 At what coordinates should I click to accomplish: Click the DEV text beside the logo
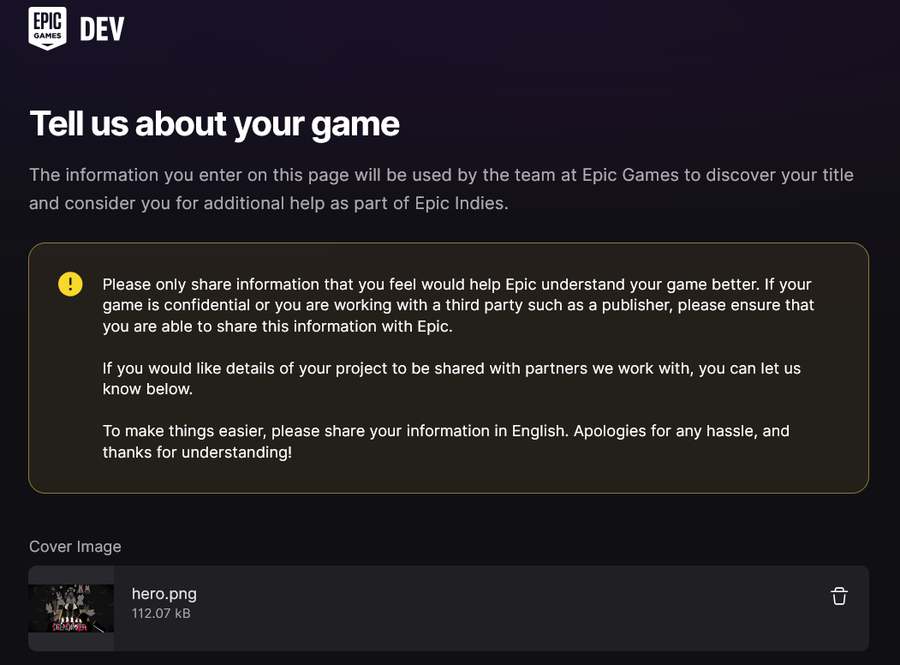102,29
